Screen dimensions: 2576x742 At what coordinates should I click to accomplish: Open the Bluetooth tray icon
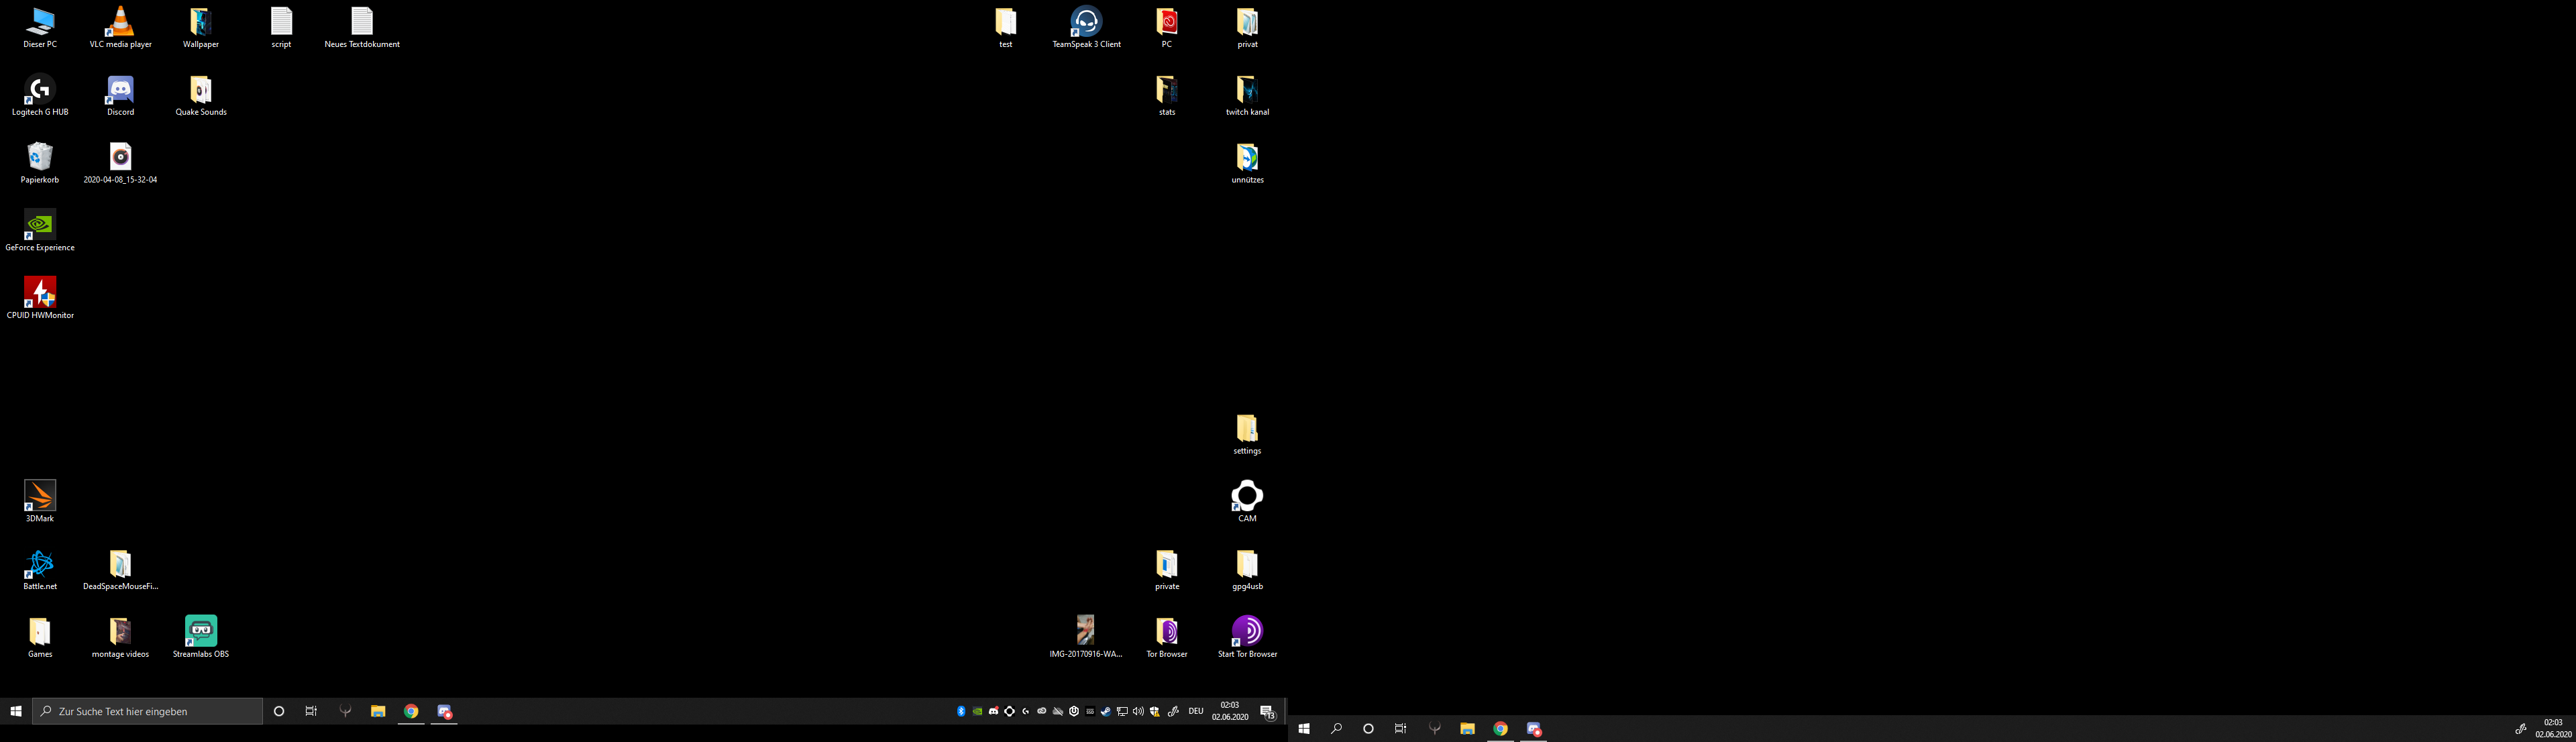coord(961,711)
